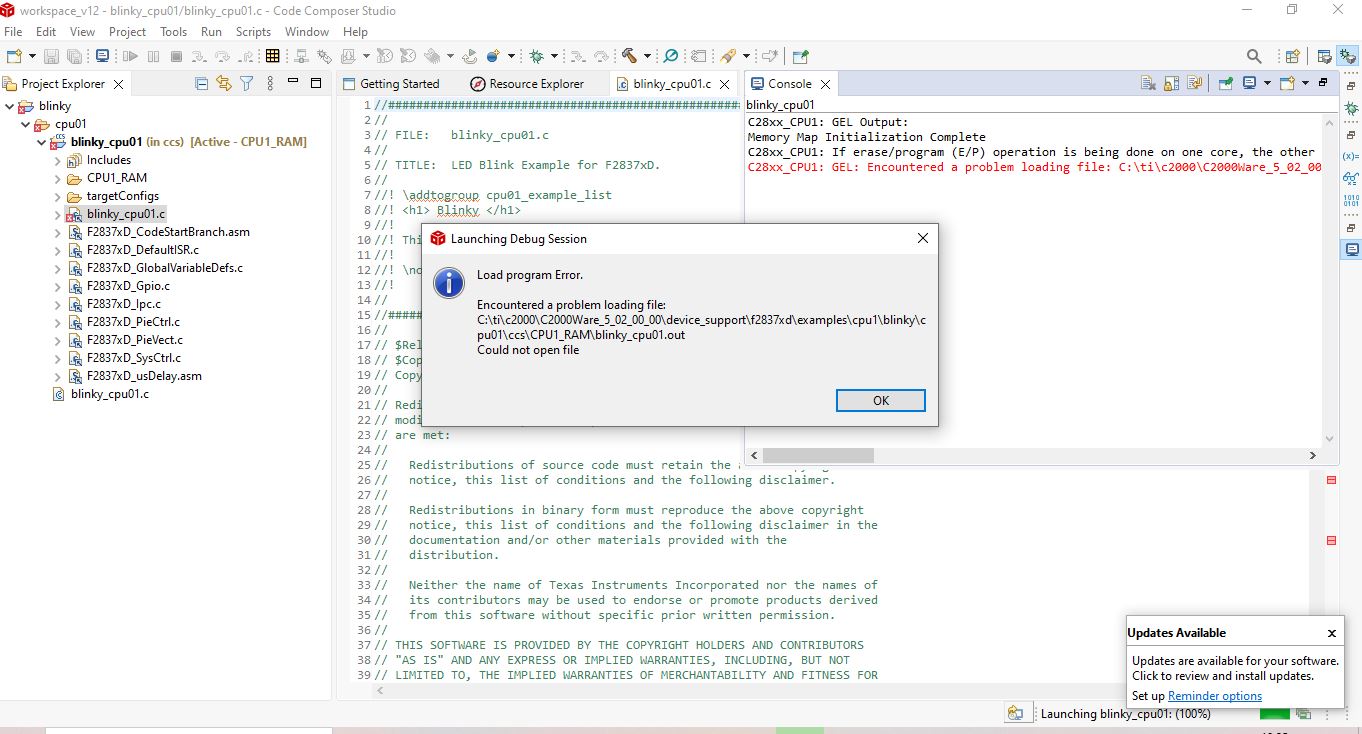
Task: Click the Console horizontal scrollbar thumb
Action: 818,455
